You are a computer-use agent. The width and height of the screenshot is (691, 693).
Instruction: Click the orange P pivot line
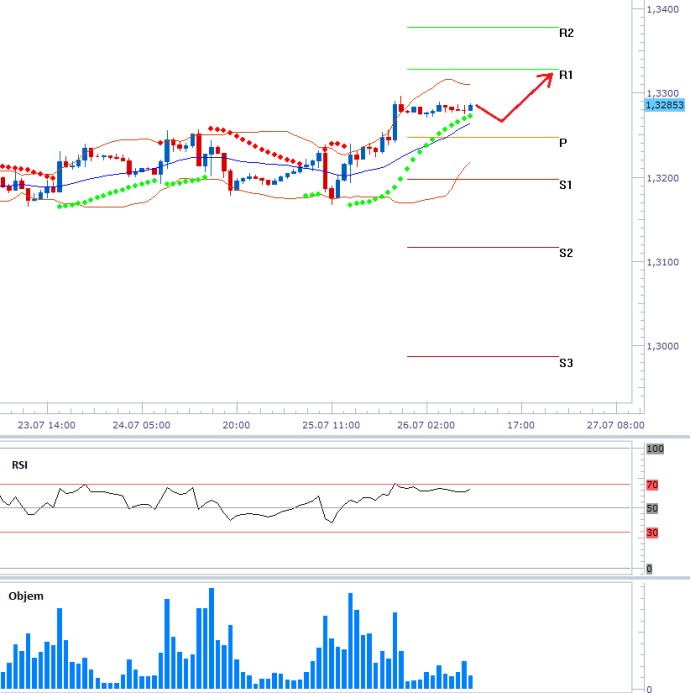(x=483, y=137)
